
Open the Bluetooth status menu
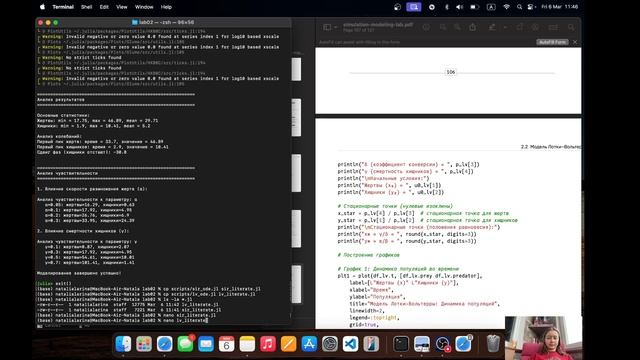(x=447, y=7)
